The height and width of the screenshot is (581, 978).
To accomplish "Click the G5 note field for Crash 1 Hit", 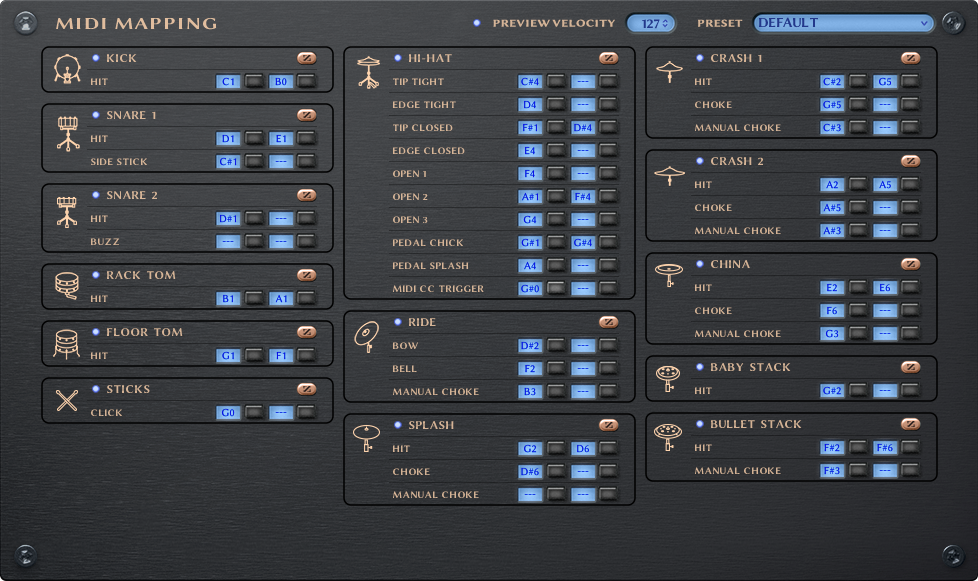I will pos(884,82).
